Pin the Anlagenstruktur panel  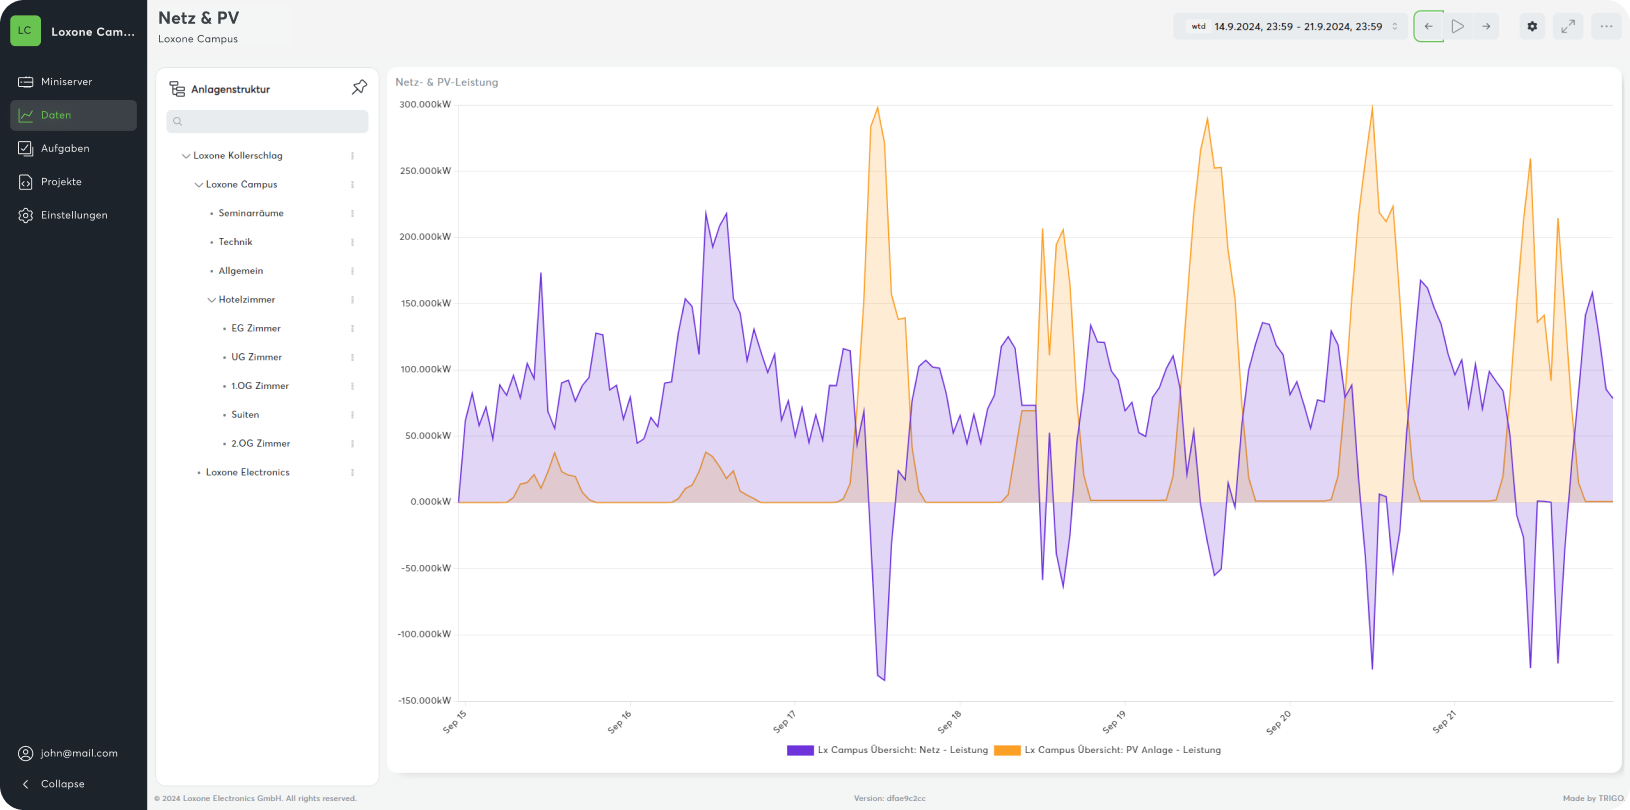pos(359,88)
